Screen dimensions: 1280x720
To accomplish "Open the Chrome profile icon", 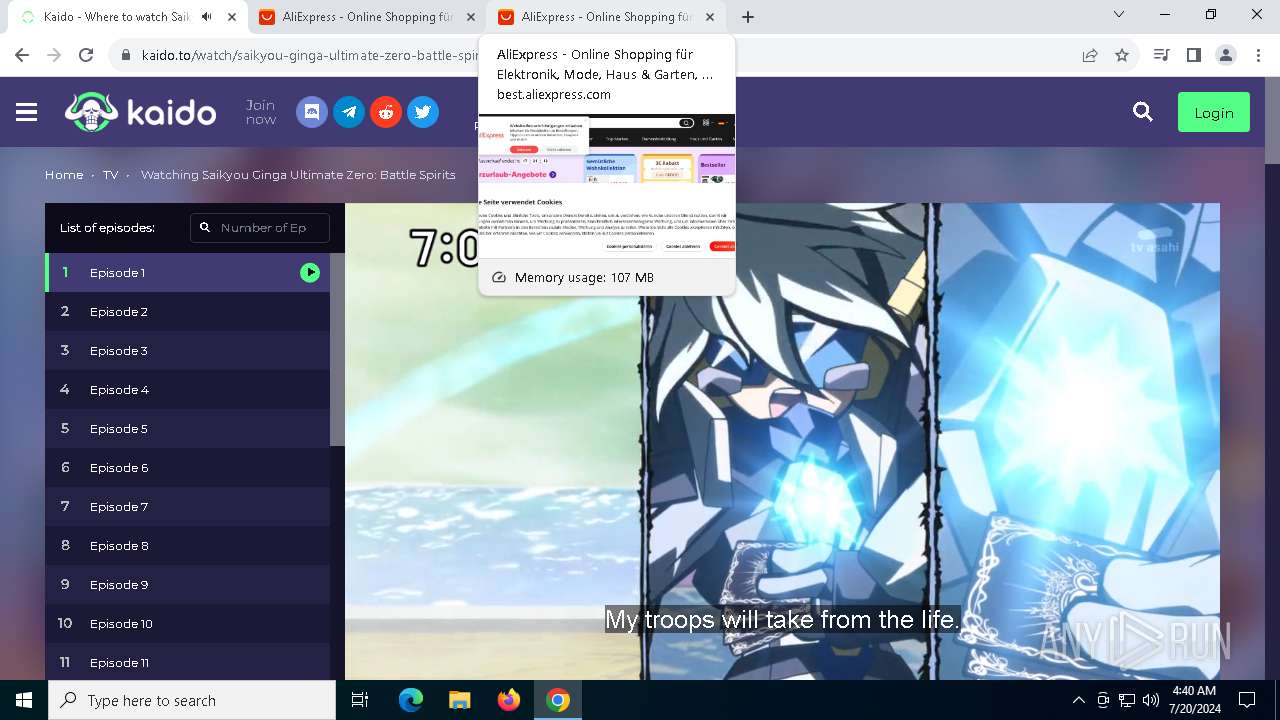I will click(1225, 55).
